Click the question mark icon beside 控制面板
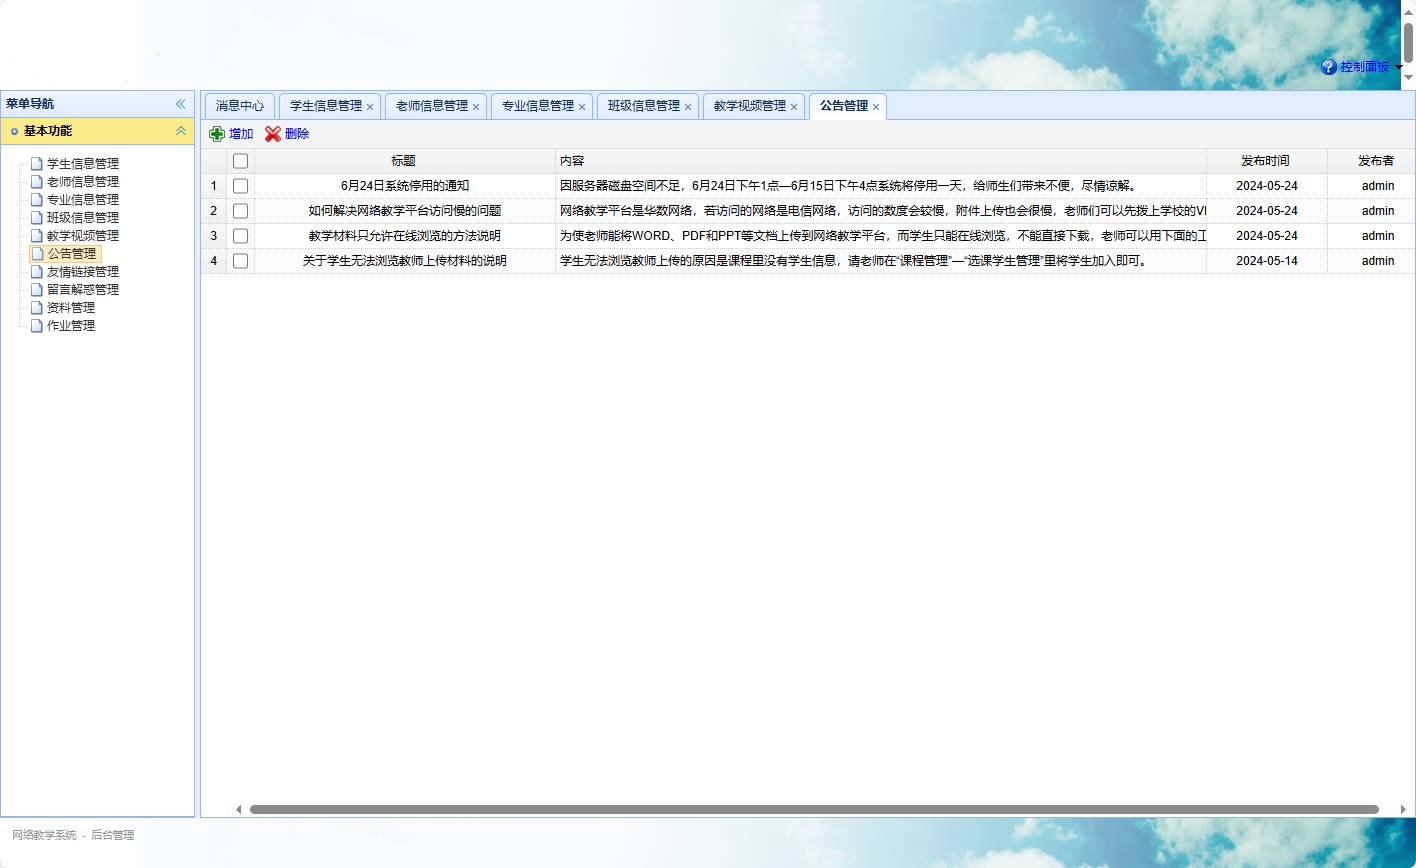This screenshot has height=868, width=1416. click(x=1328, y=66)
